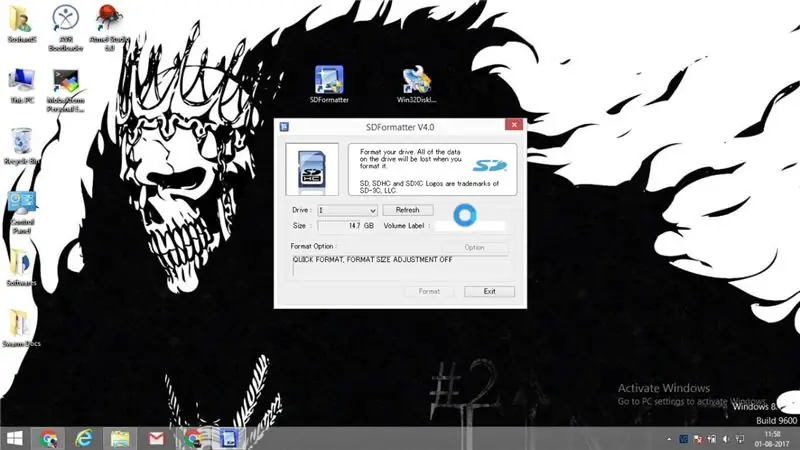
Task: Select the Atmel Studio 6.2 desktop icon
Action: click(109, 27)
